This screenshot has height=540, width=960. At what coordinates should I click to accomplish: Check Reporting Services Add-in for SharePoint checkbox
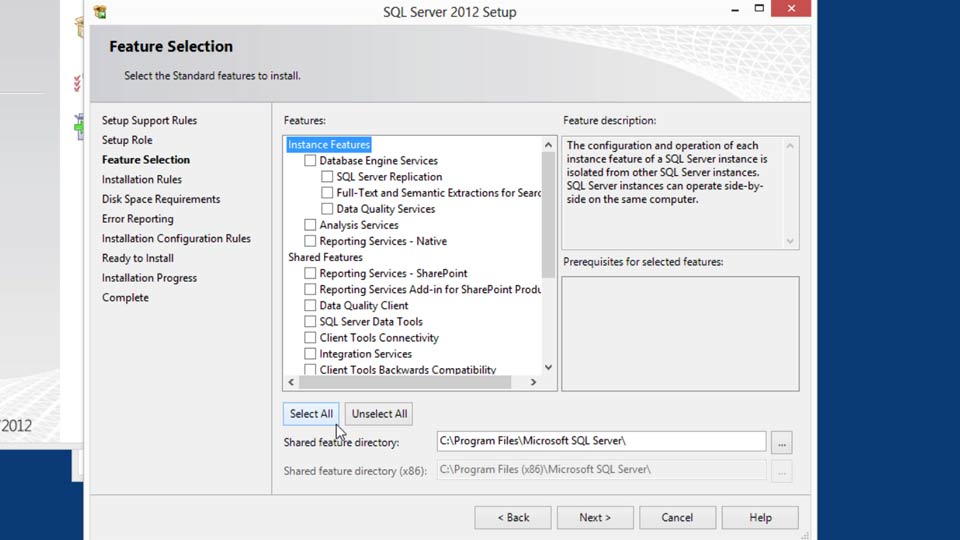[310, 289]
